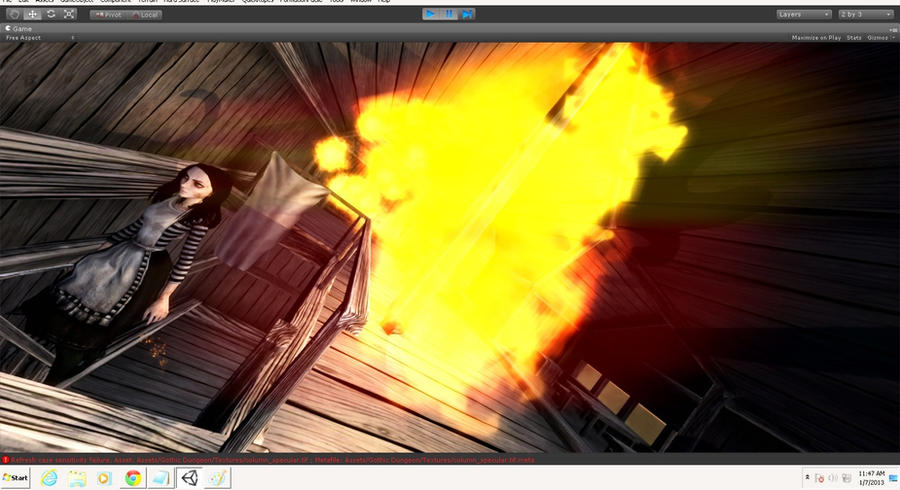The image size is (900, 490).
Task: Click the Show Desktop button
Action: pos(894,478)
